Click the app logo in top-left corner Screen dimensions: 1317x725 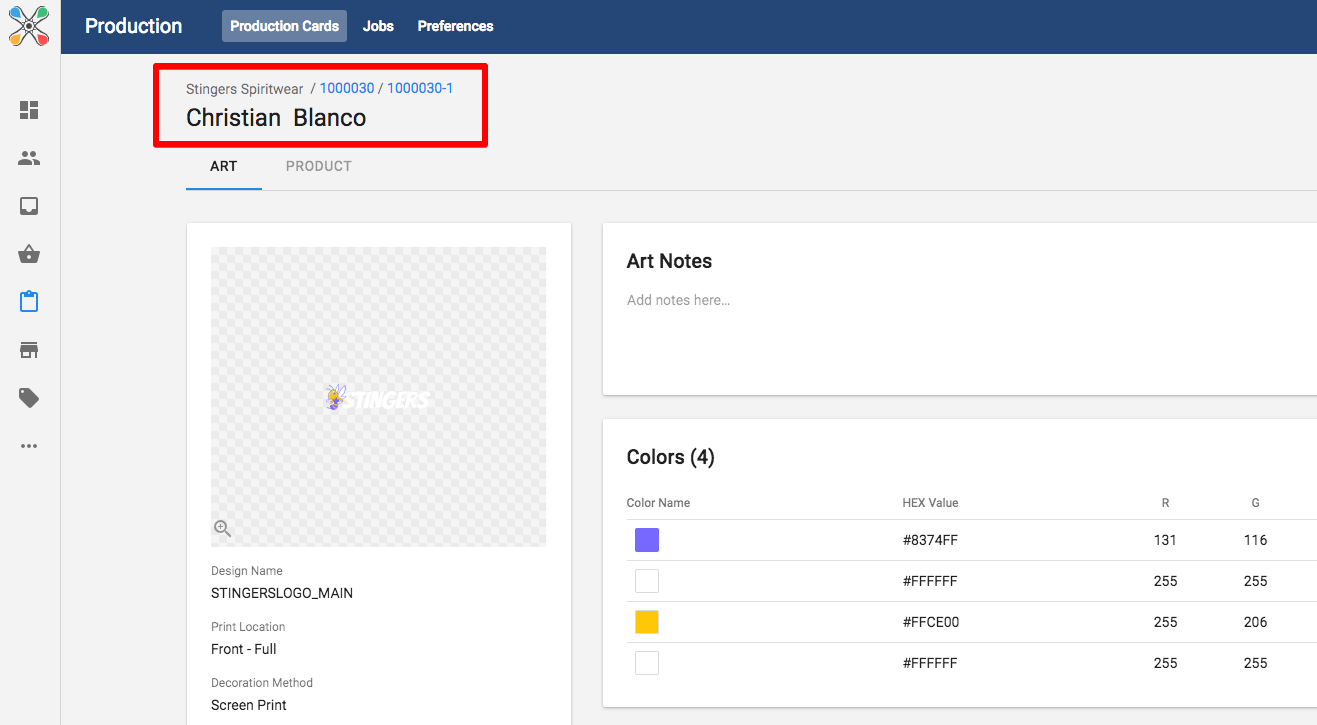29,26
